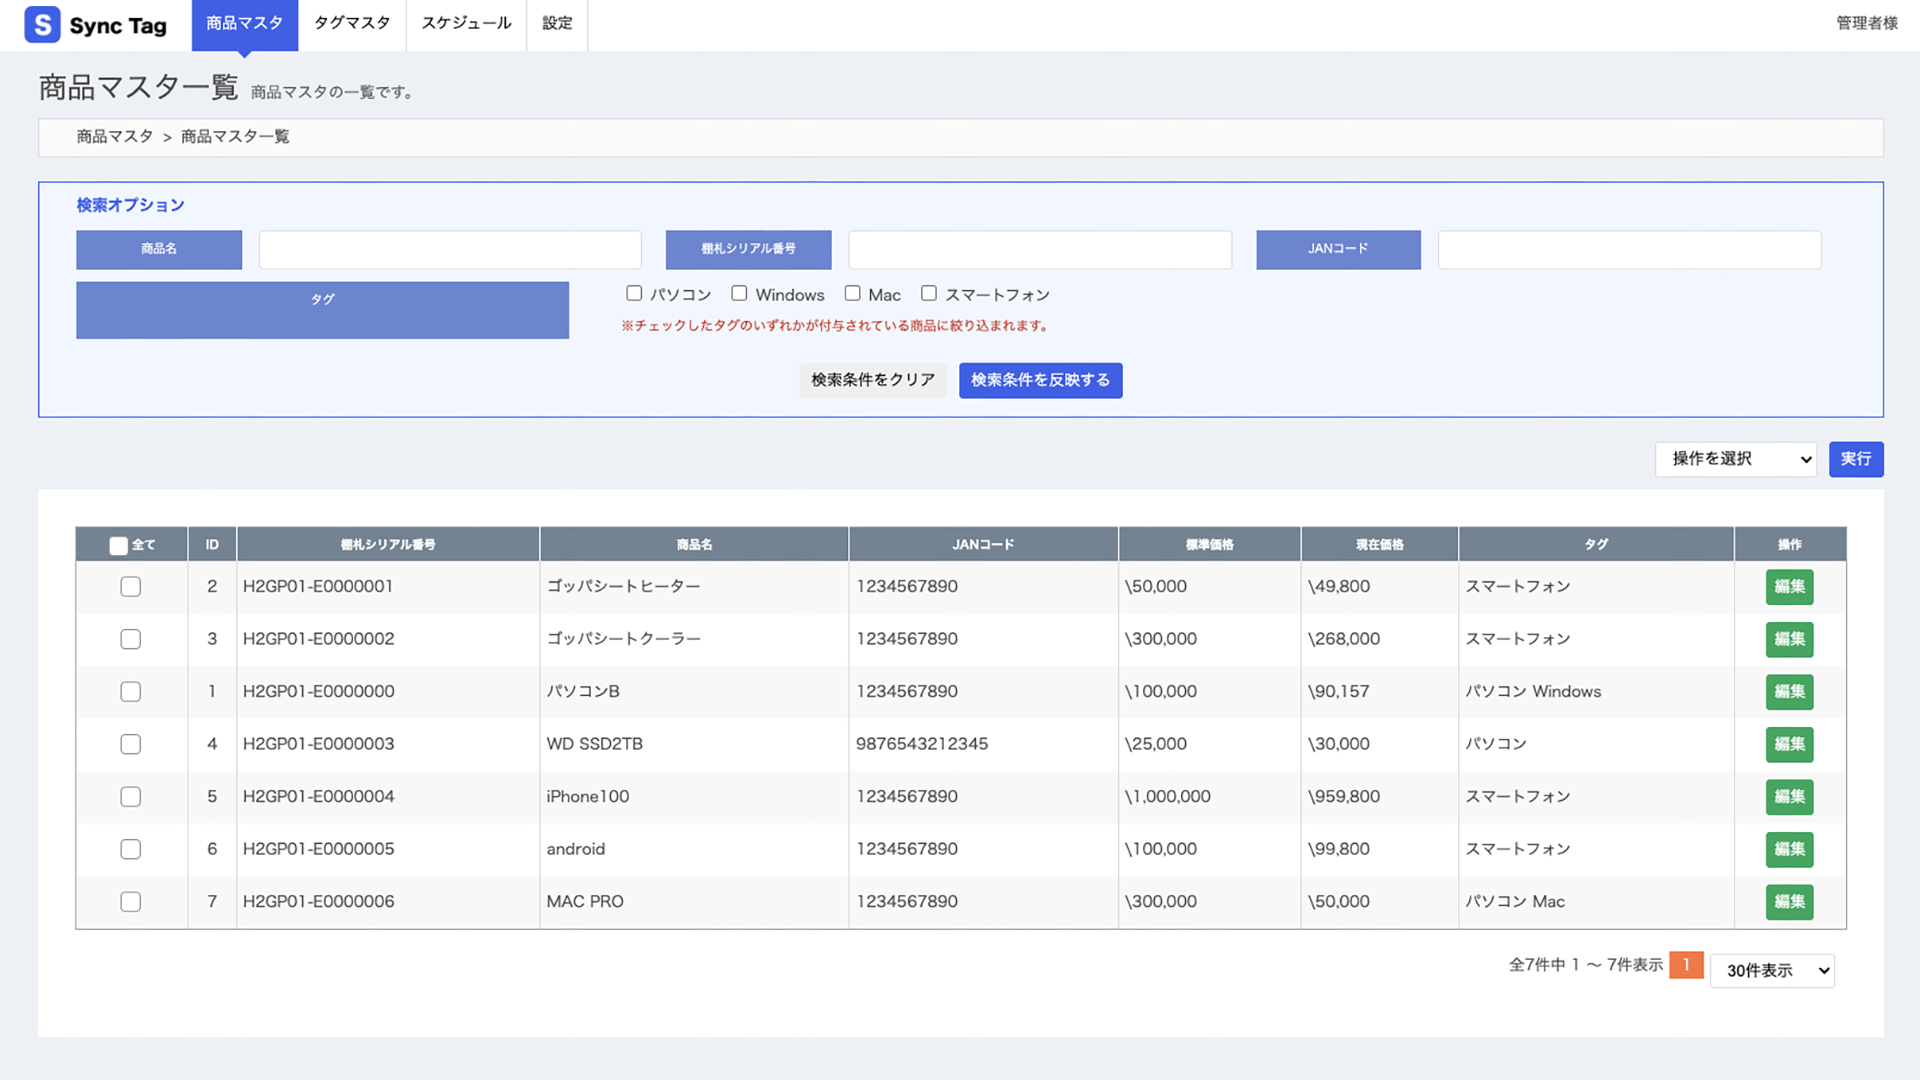This screenshot has width=1920, height=1080.
Task: Click the Sync Tag logo icon
Action: coord(42,25)
